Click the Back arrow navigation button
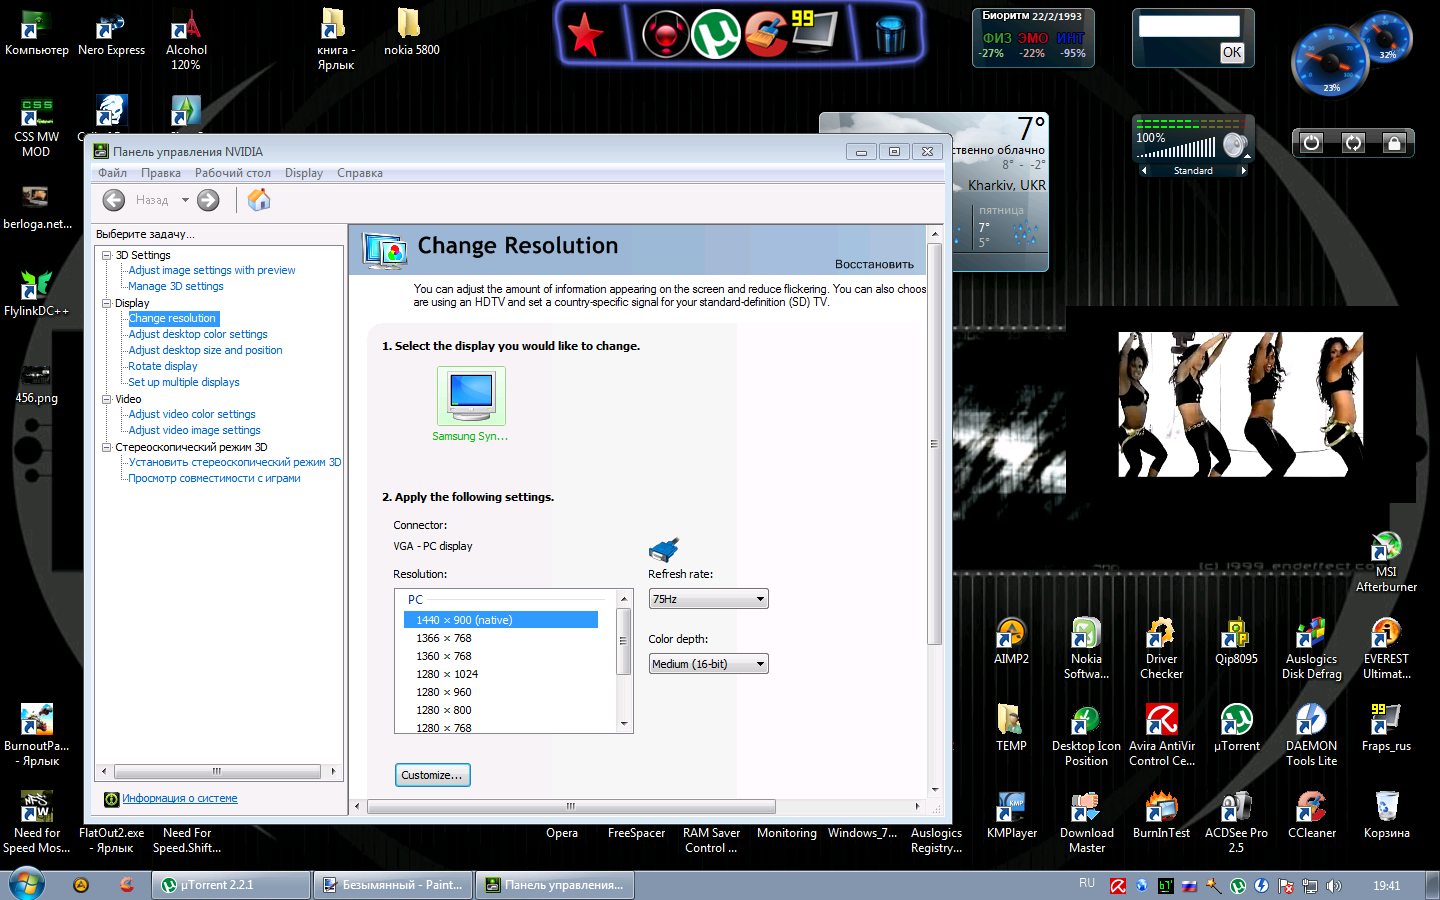Viewport: 1440px width, 900px height. click(114, 200)
